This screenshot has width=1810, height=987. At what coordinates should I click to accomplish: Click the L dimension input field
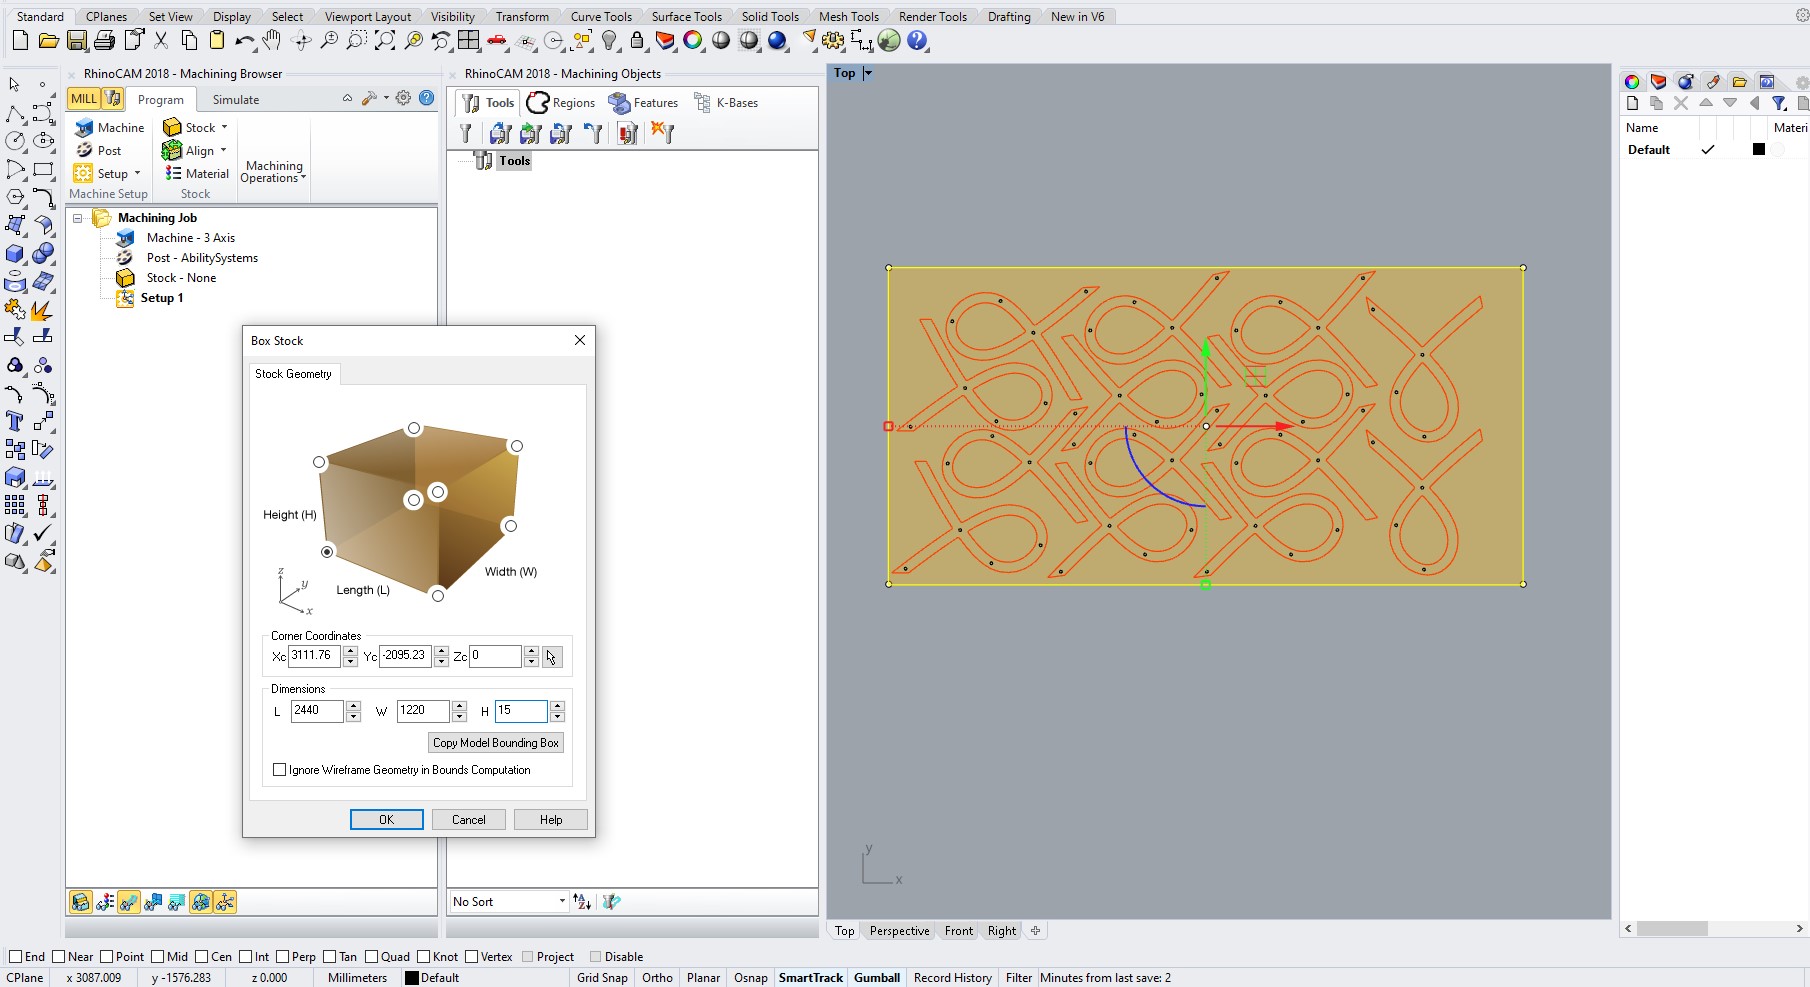(x=316, y=711)
